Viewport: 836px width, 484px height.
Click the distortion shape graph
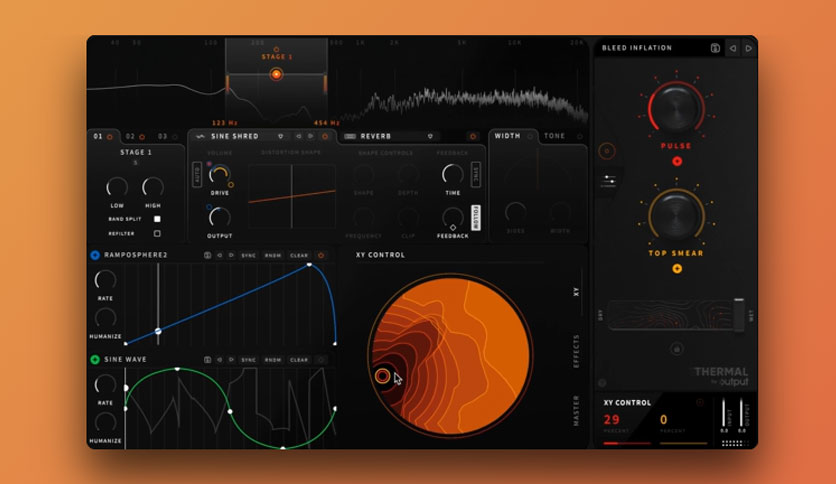pyautogui.click(x=292, y=196)
